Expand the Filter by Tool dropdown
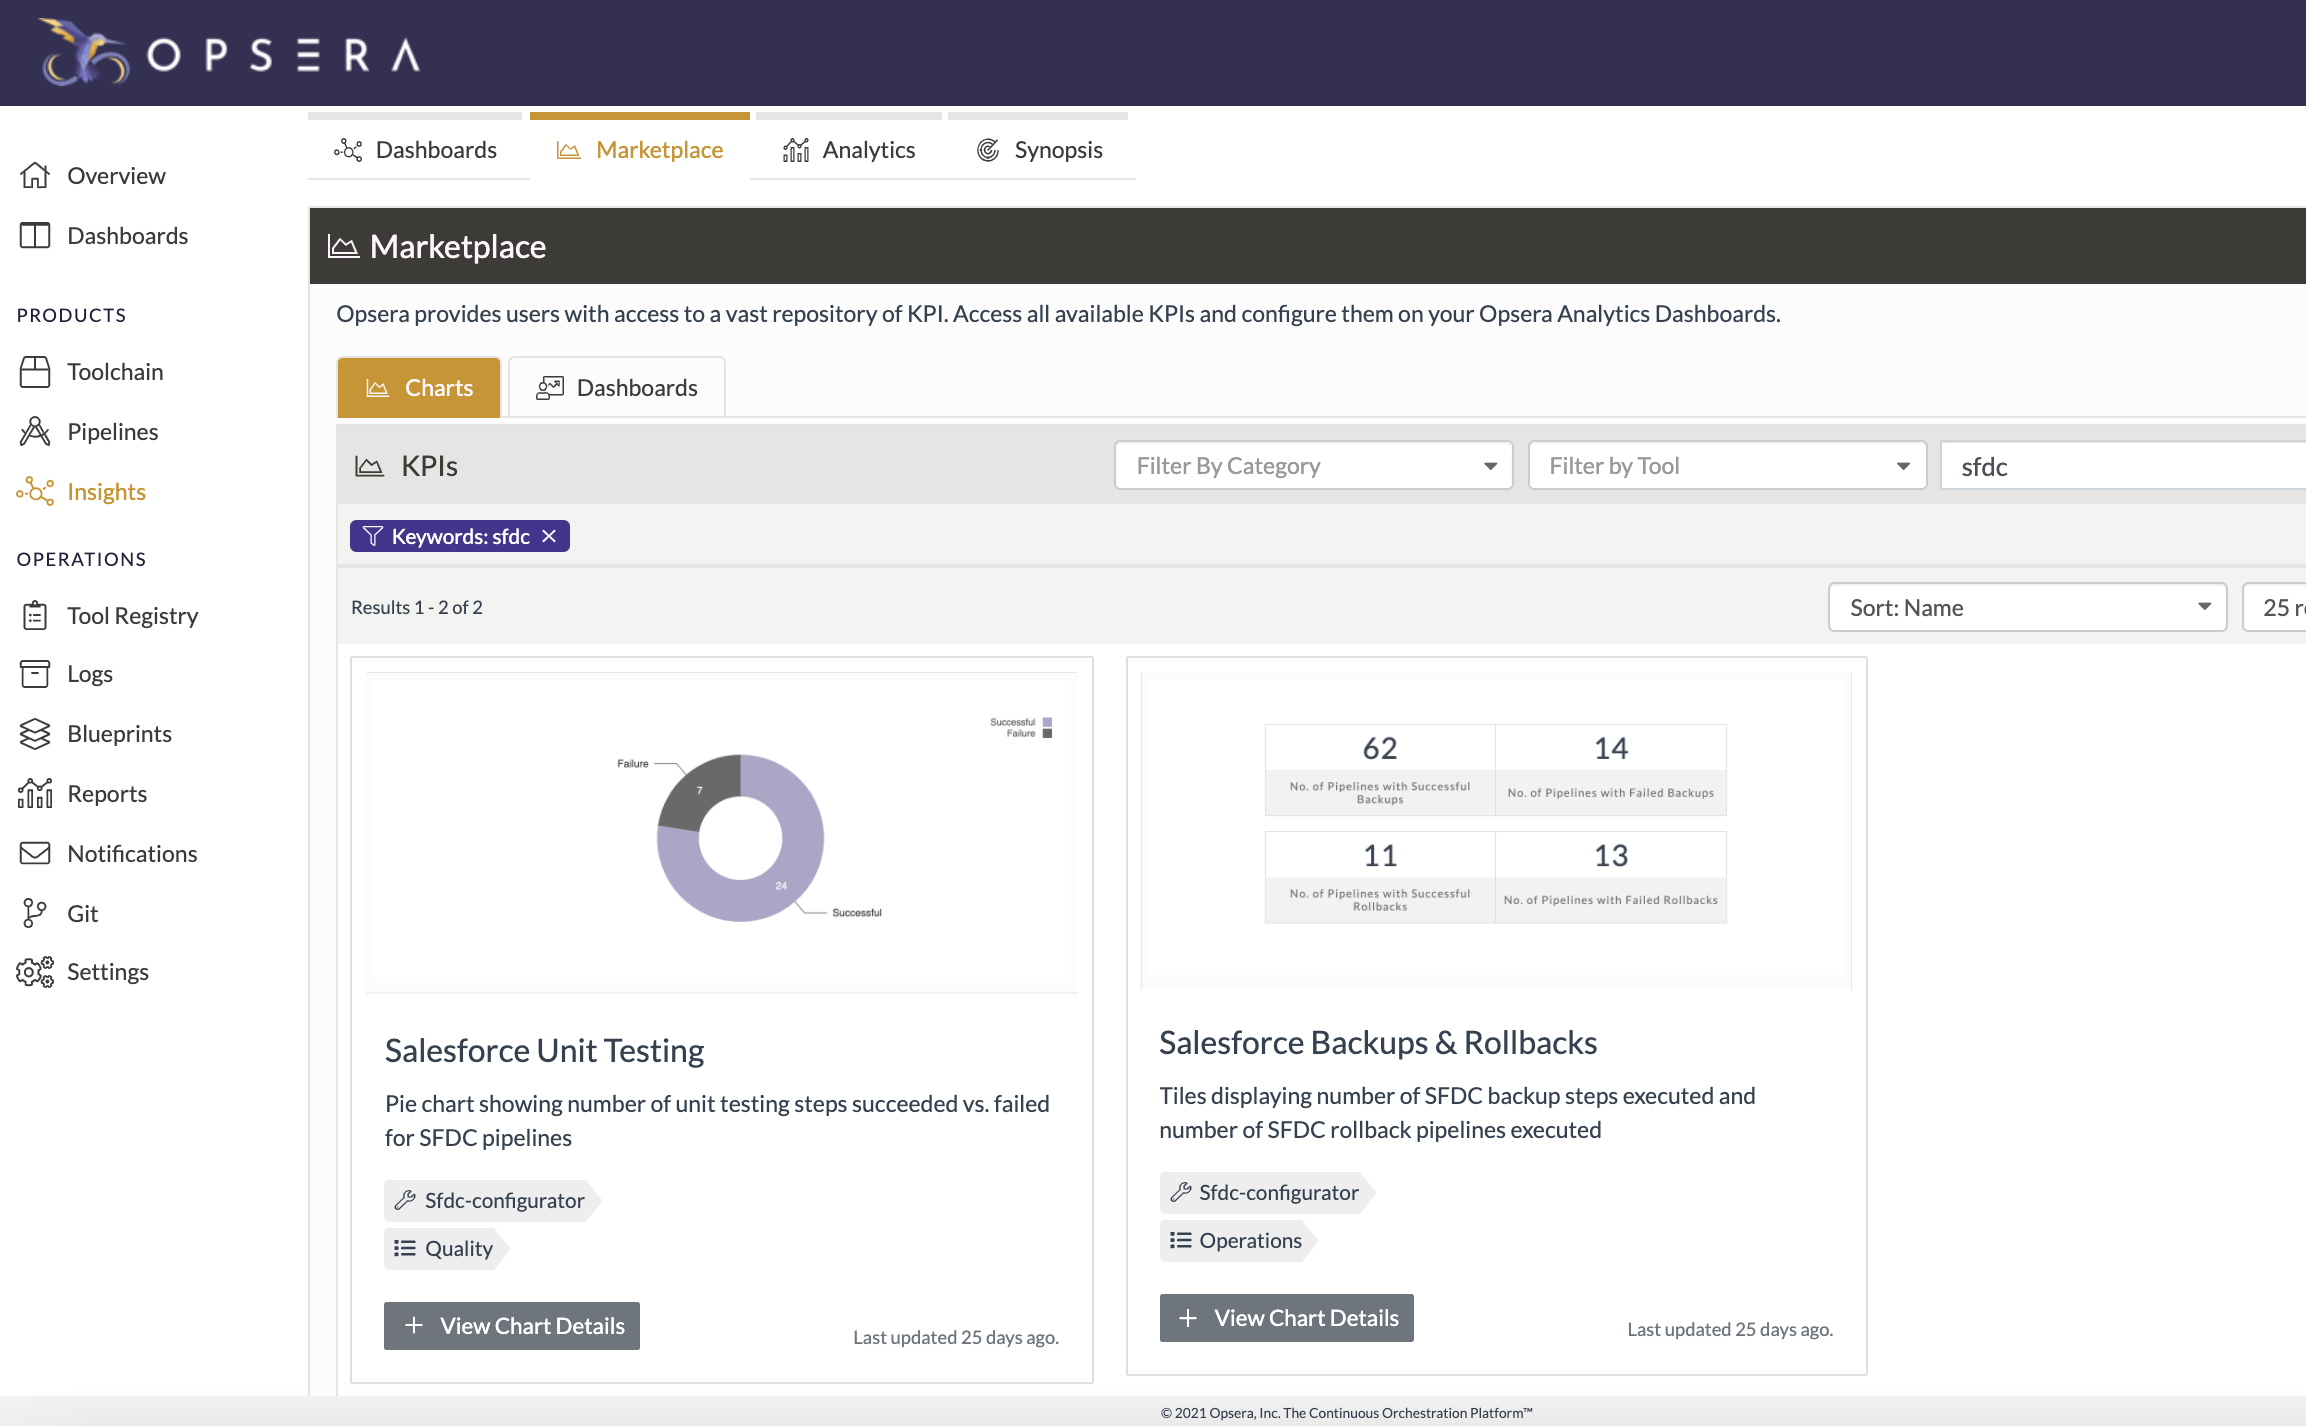Viewport: 2306px width, 1426px height. point(1726,465)
